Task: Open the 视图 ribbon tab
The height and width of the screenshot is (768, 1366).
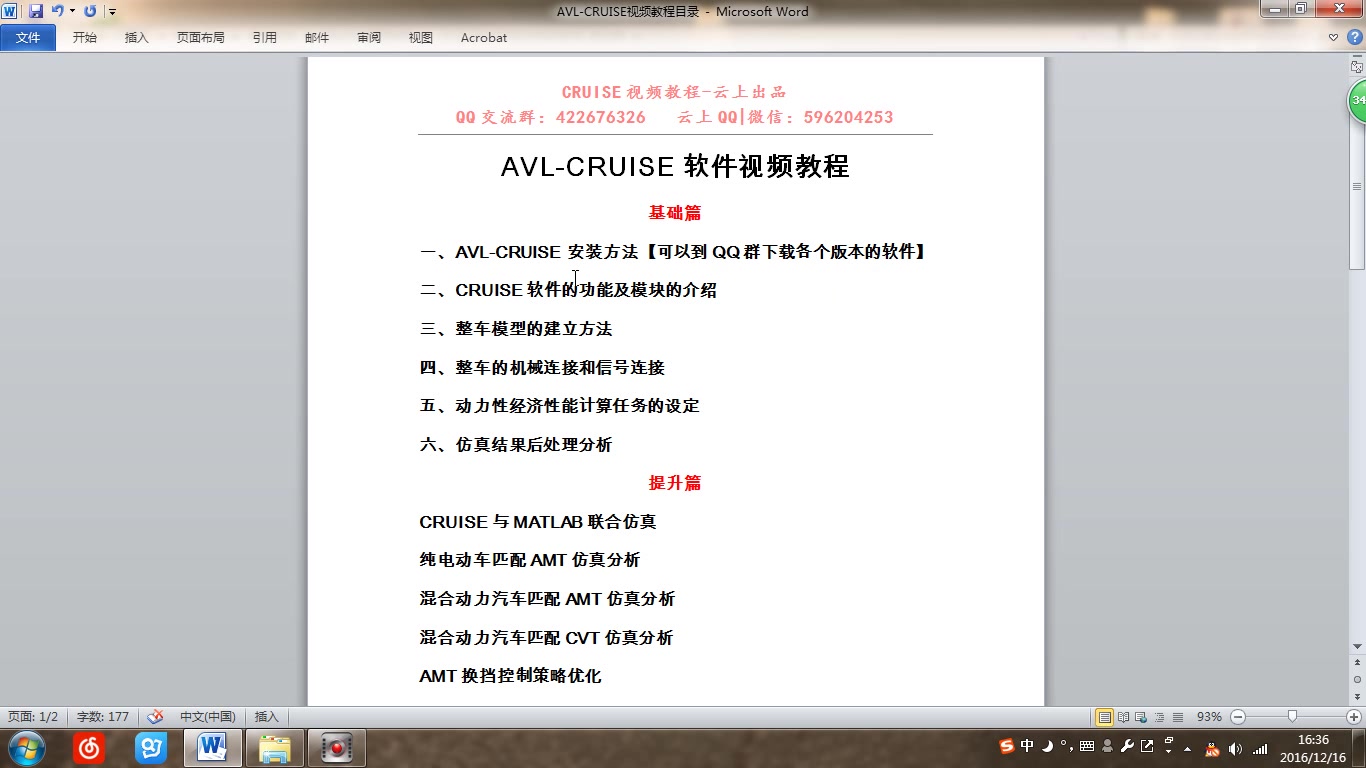Action: point(421,37)
